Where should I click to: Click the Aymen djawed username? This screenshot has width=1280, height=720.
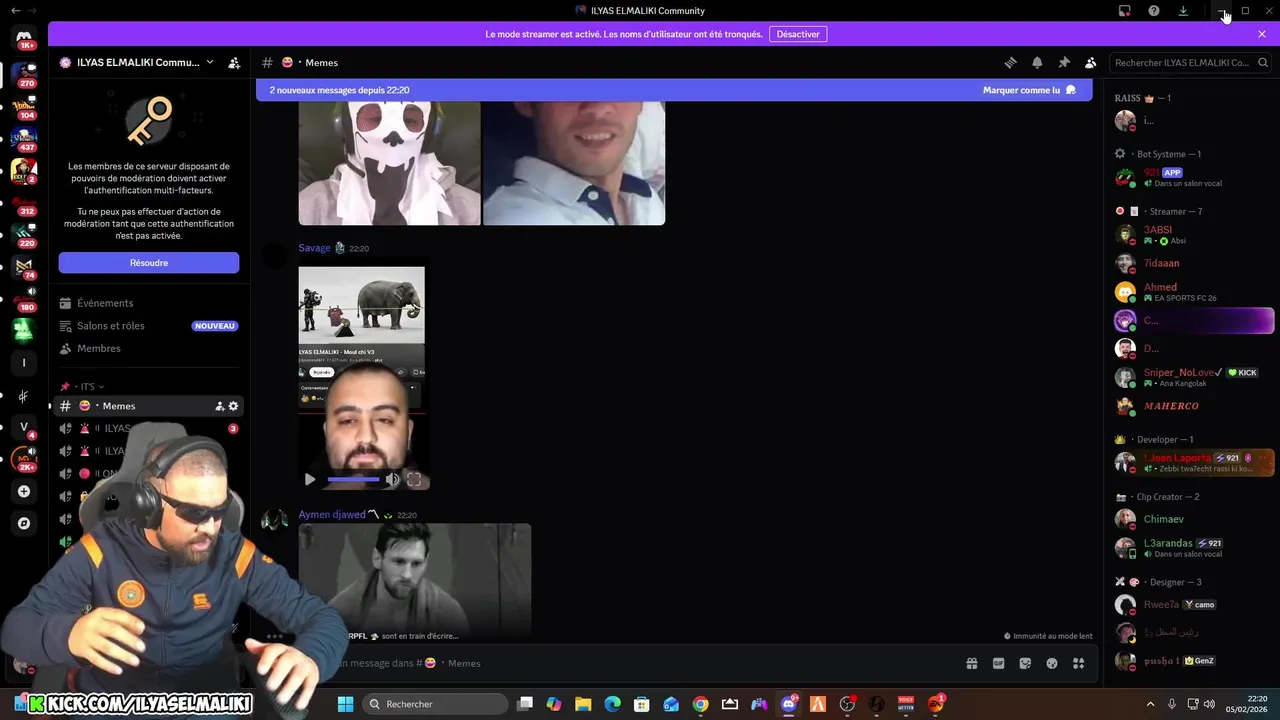tap(332, 515)
